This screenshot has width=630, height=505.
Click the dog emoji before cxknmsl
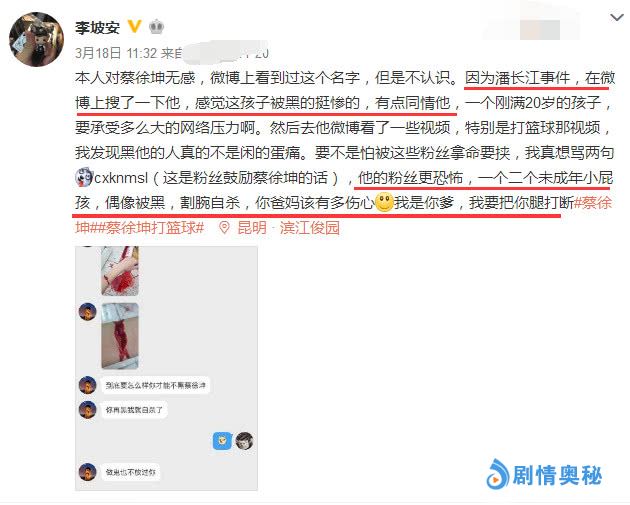click(84, 177)
